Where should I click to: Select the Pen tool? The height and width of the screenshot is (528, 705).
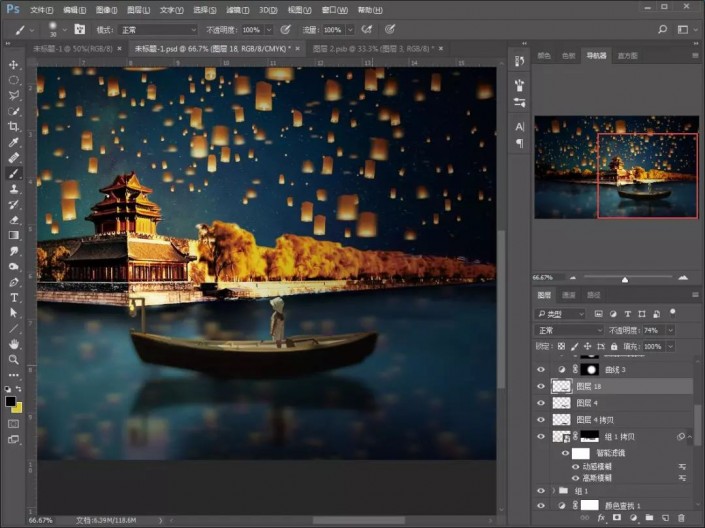(13, 282)
